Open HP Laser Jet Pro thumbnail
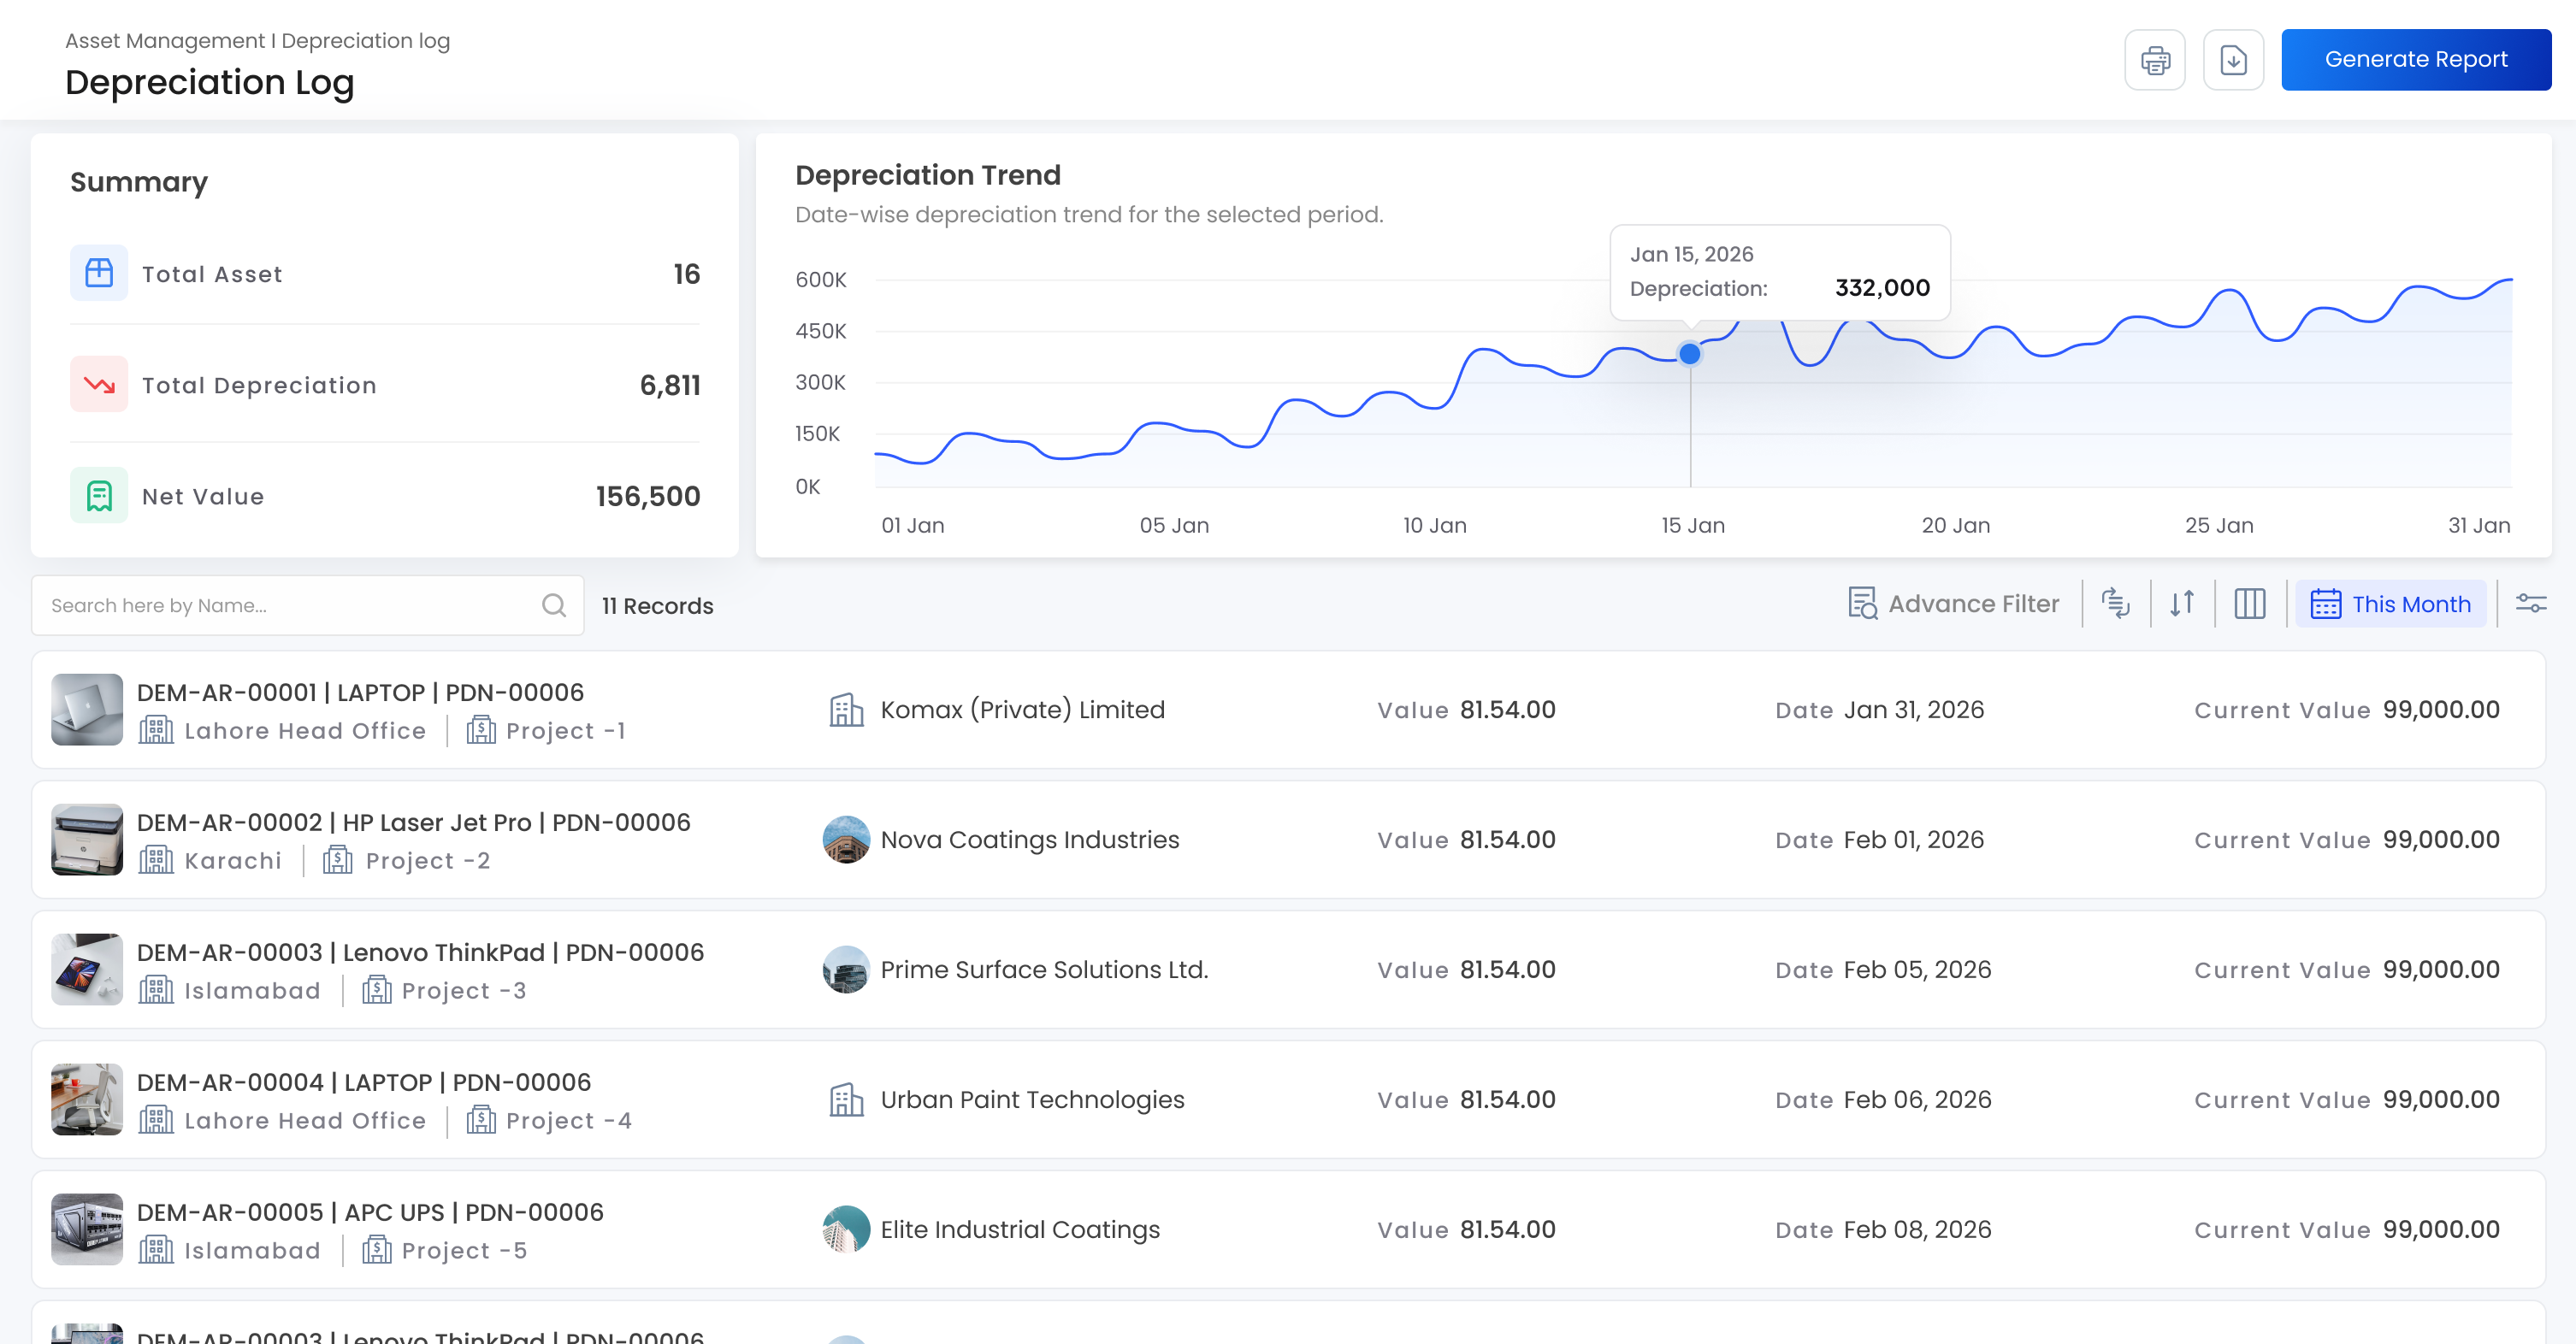 tap(87, 839)
